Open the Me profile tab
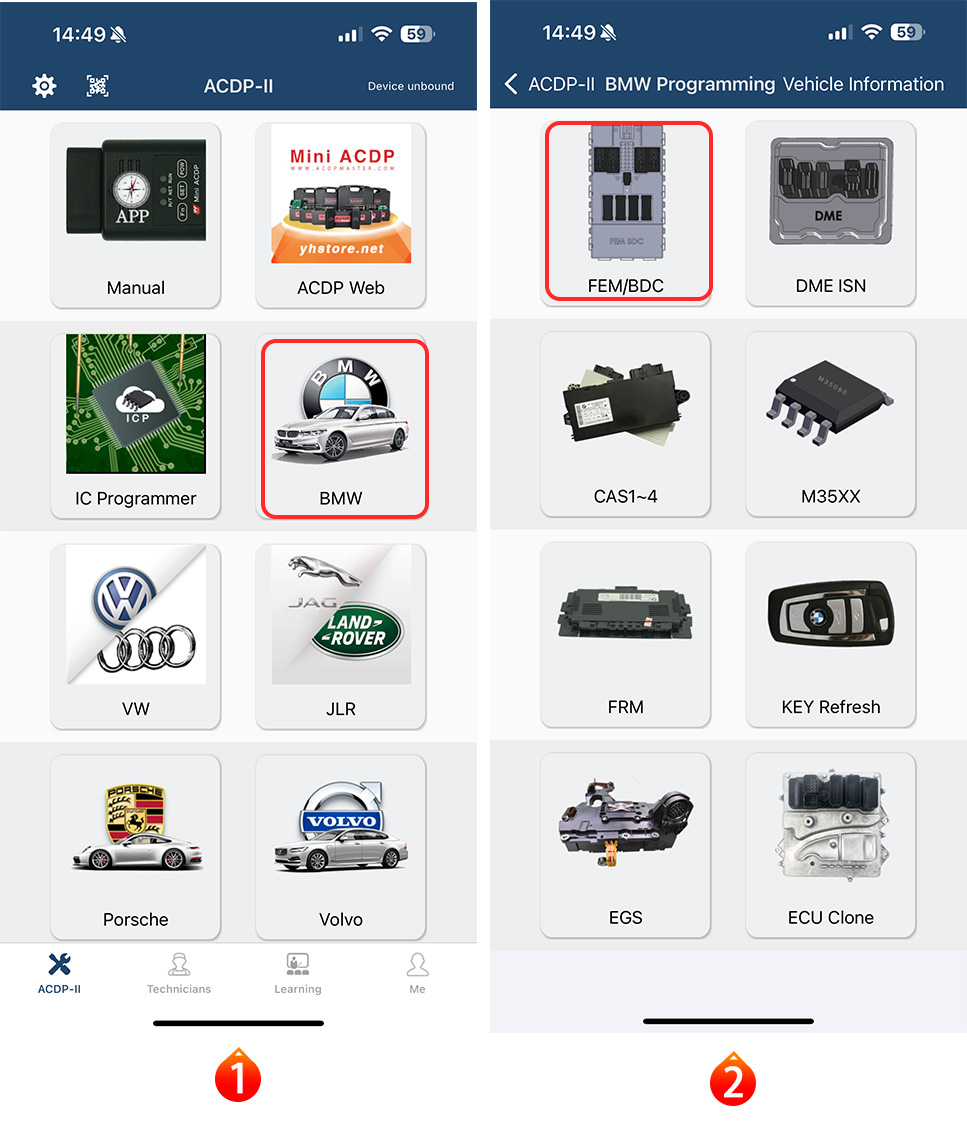967x1144 pixels. click(x=417, y=973)
